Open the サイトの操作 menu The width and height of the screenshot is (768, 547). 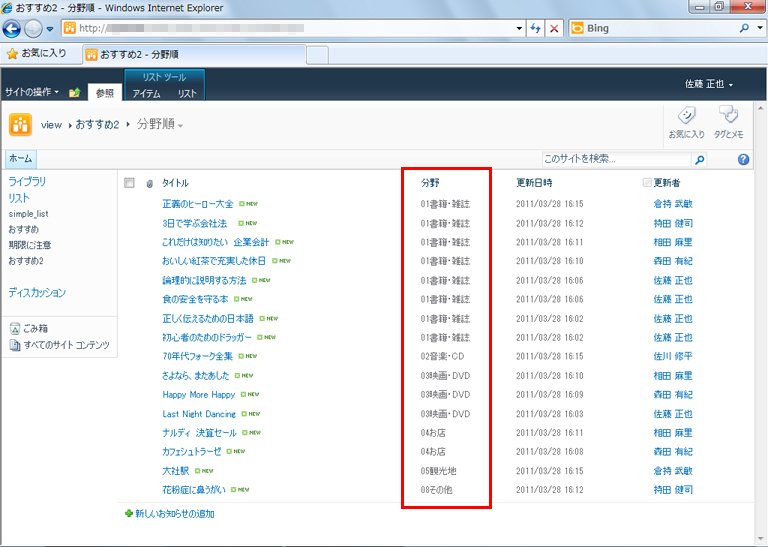[32, 92]
